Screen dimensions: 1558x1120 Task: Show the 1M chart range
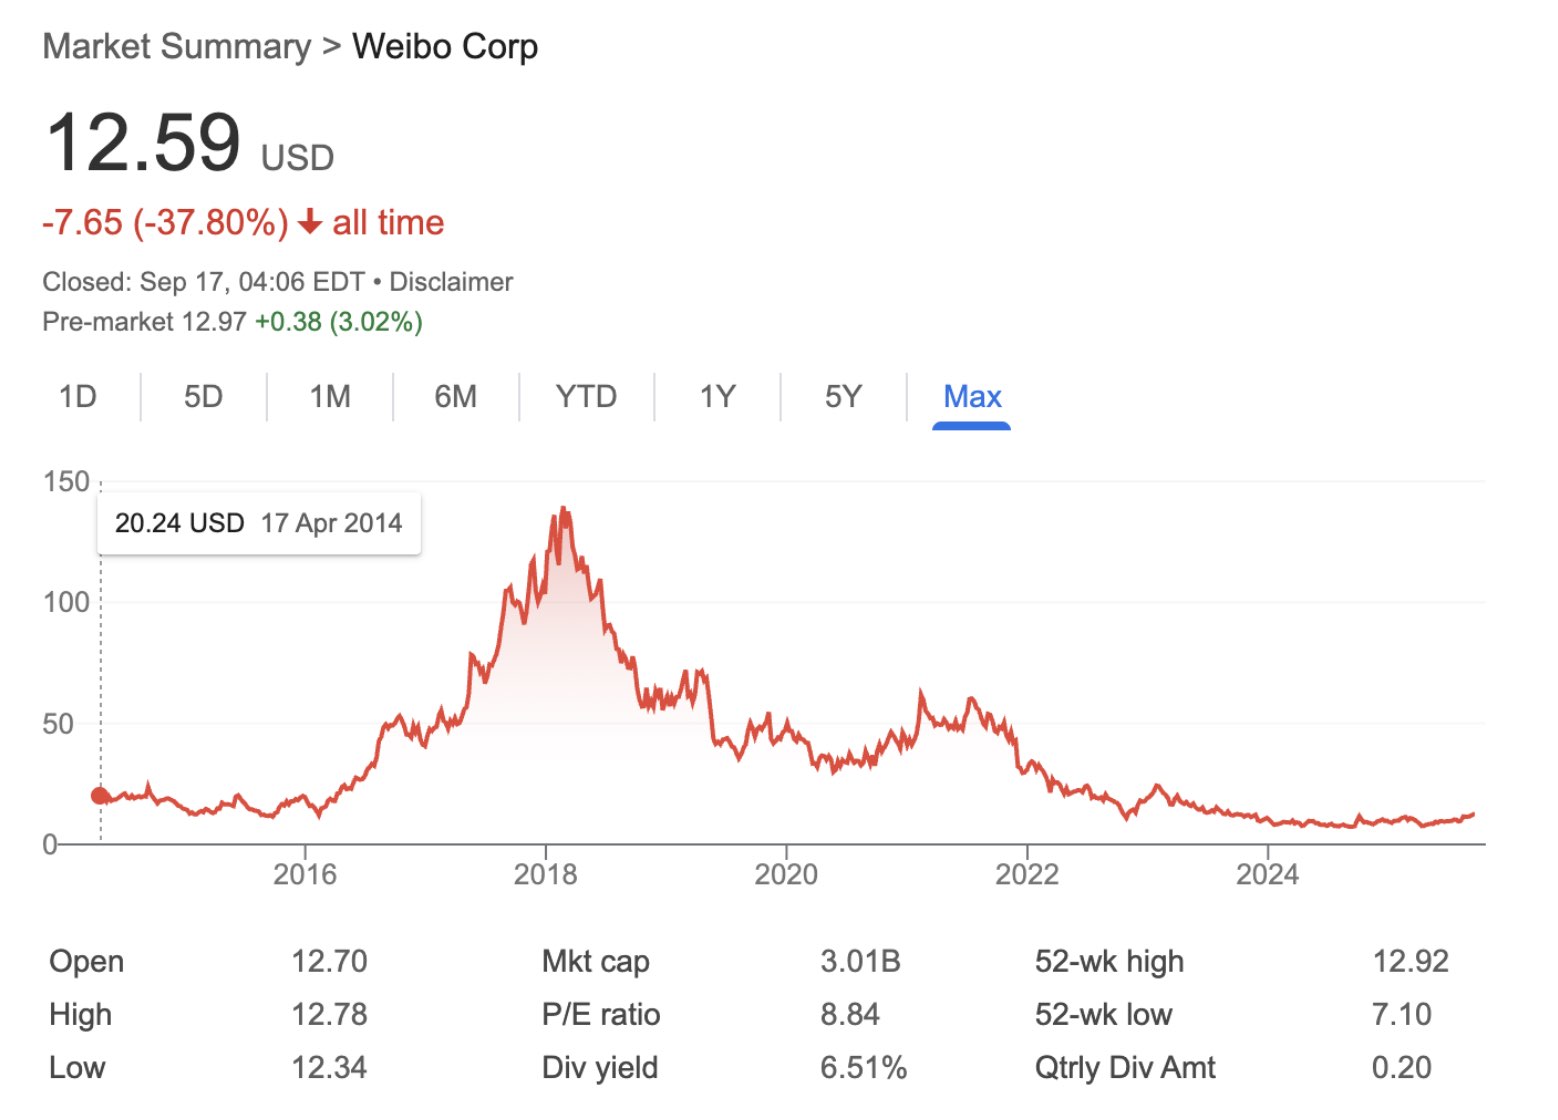tap(330, 397)
